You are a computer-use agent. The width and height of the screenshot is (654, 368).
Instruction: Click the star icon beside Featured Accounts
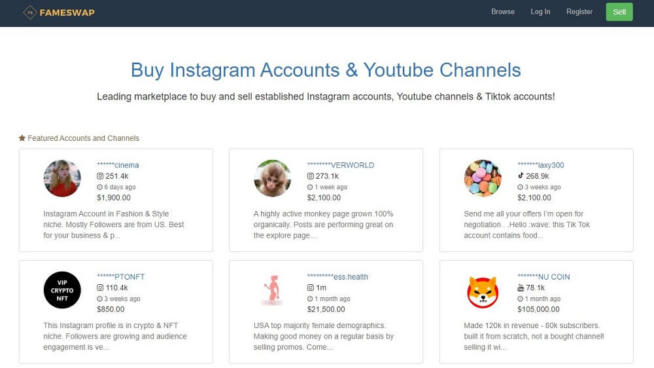point(22,138)
